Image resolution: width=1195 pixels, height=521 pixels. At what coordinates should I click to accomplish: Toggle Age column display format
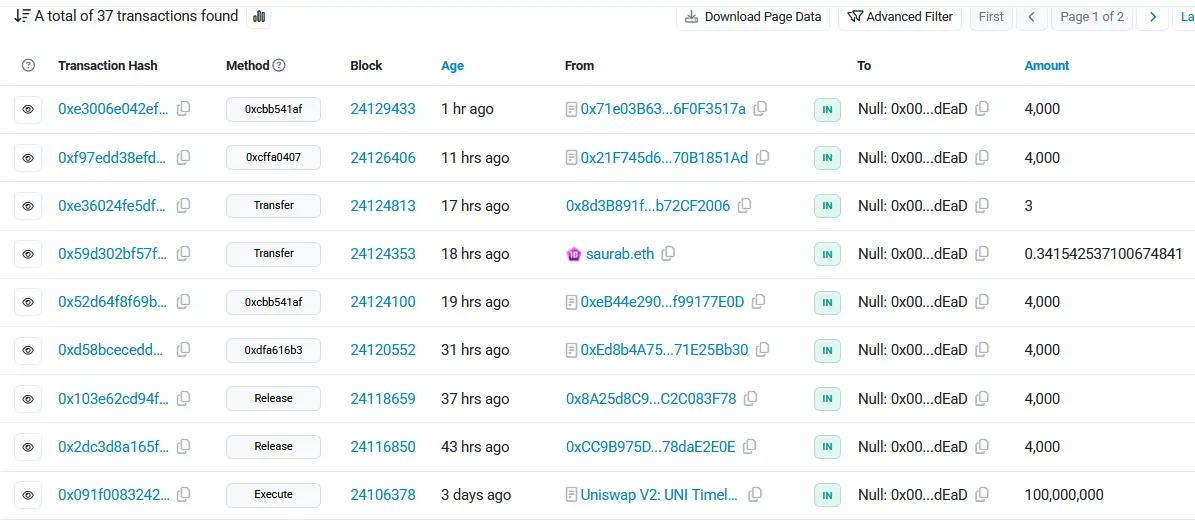(x=453, y=66)
